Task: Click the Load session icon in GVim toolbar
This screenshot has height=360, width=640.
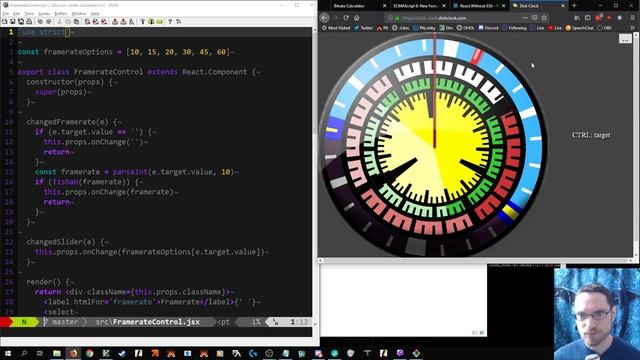Action: tap(115, 21)
